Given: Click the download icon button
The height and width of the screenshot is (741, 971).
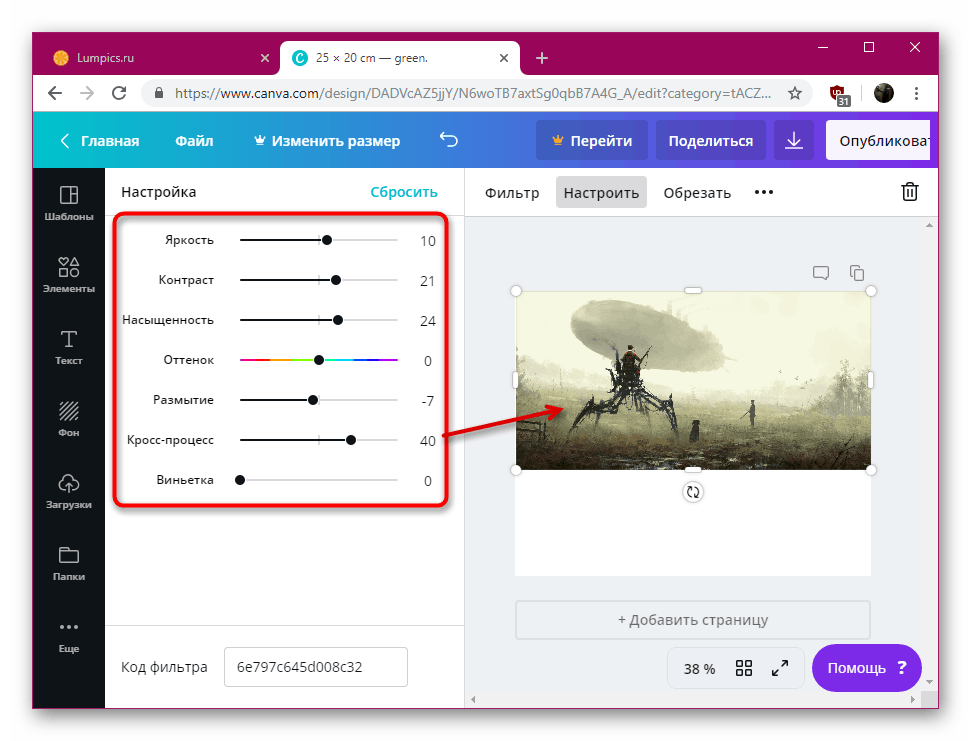Looking at the screenshot, I should [x=794, y=141].
